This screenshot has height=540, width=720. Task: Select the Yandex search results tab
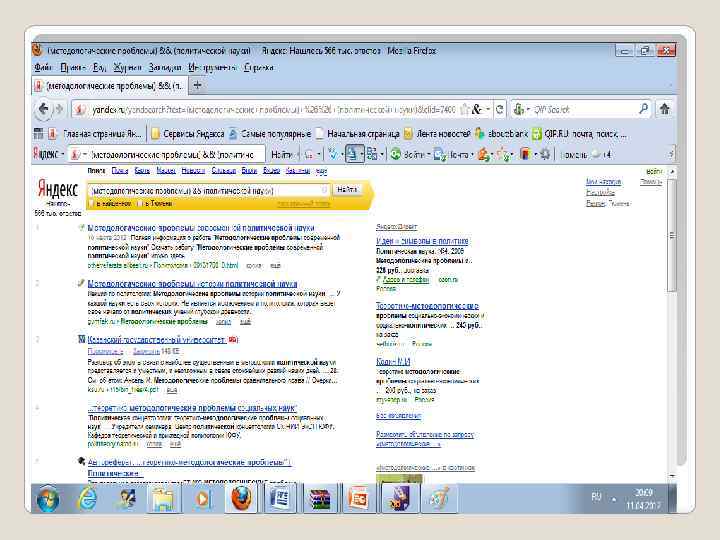click(109, 85)
